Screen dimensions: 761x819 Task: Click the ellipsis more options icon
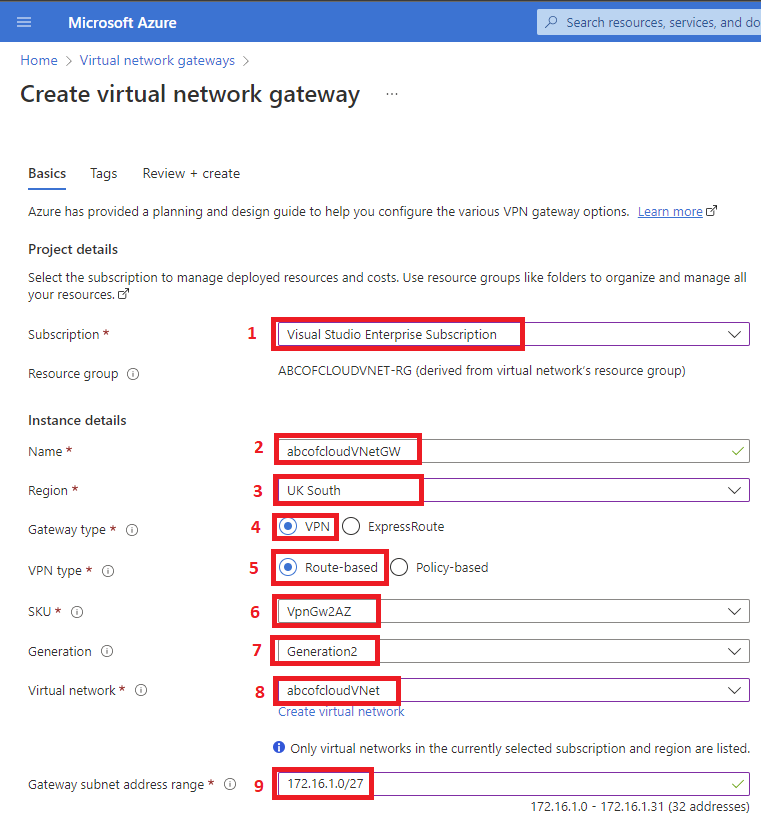[x=392, y=94]
